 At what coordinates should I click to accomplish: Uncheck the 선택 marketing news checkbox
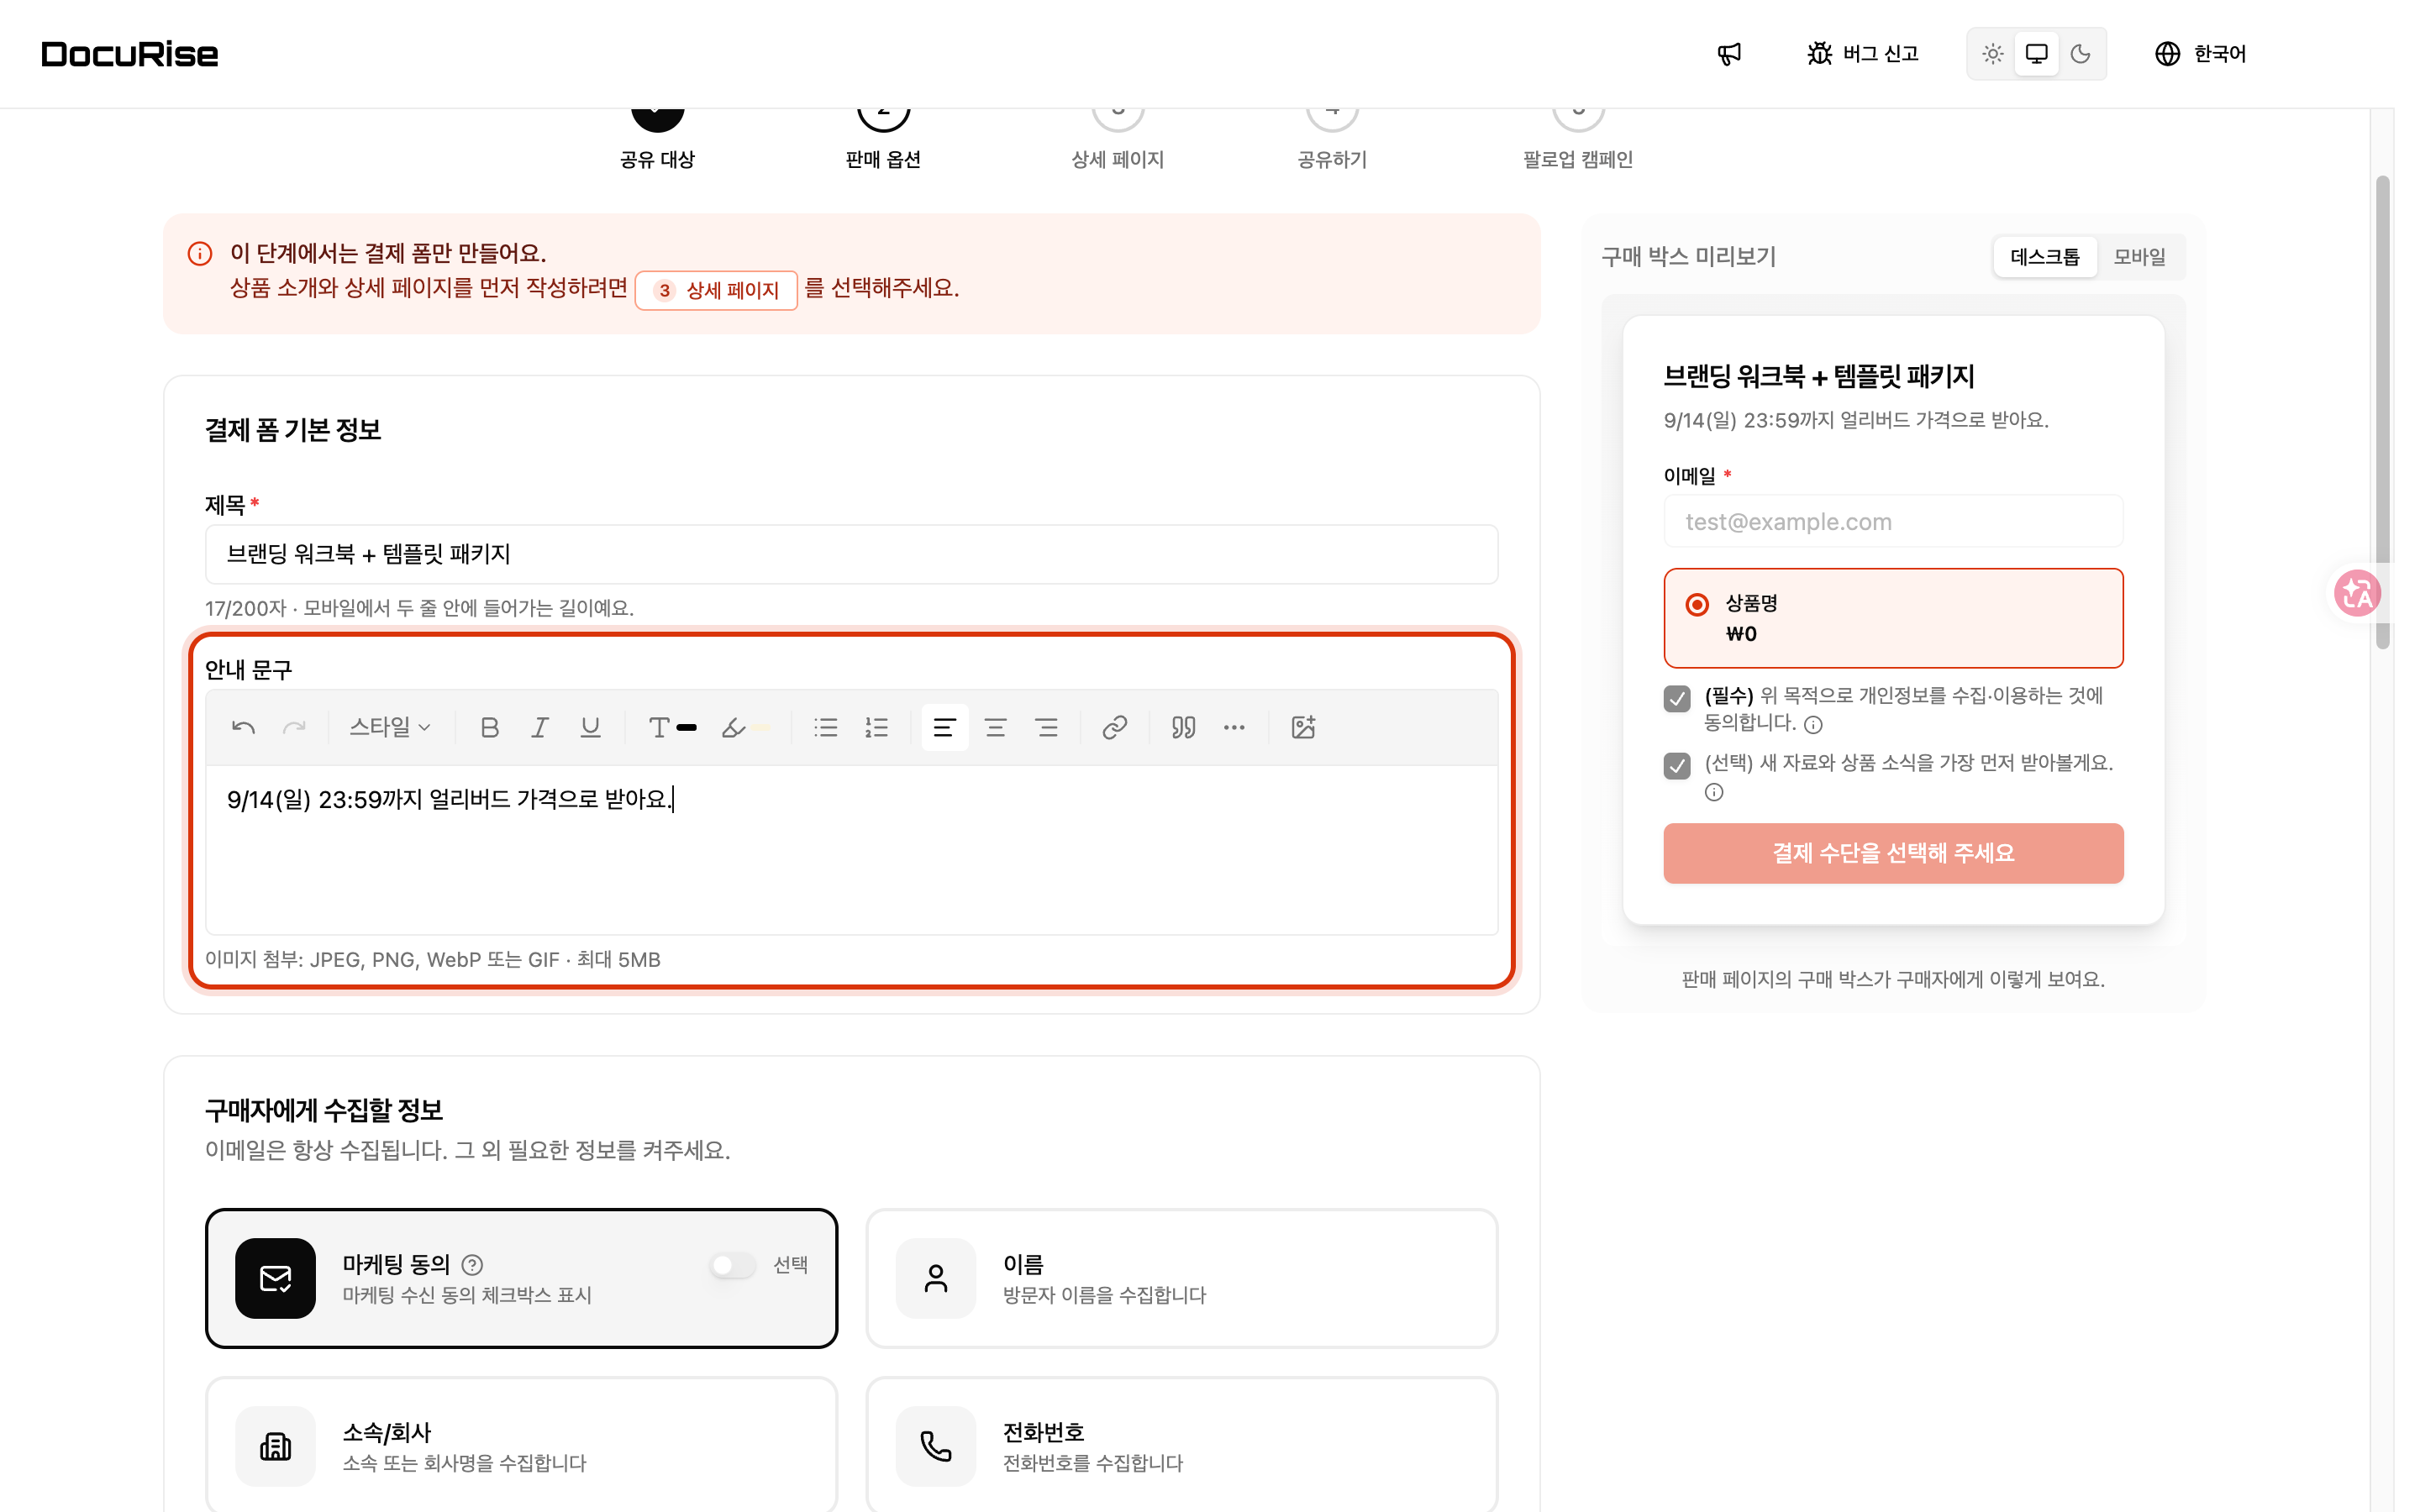[1677, 766]
